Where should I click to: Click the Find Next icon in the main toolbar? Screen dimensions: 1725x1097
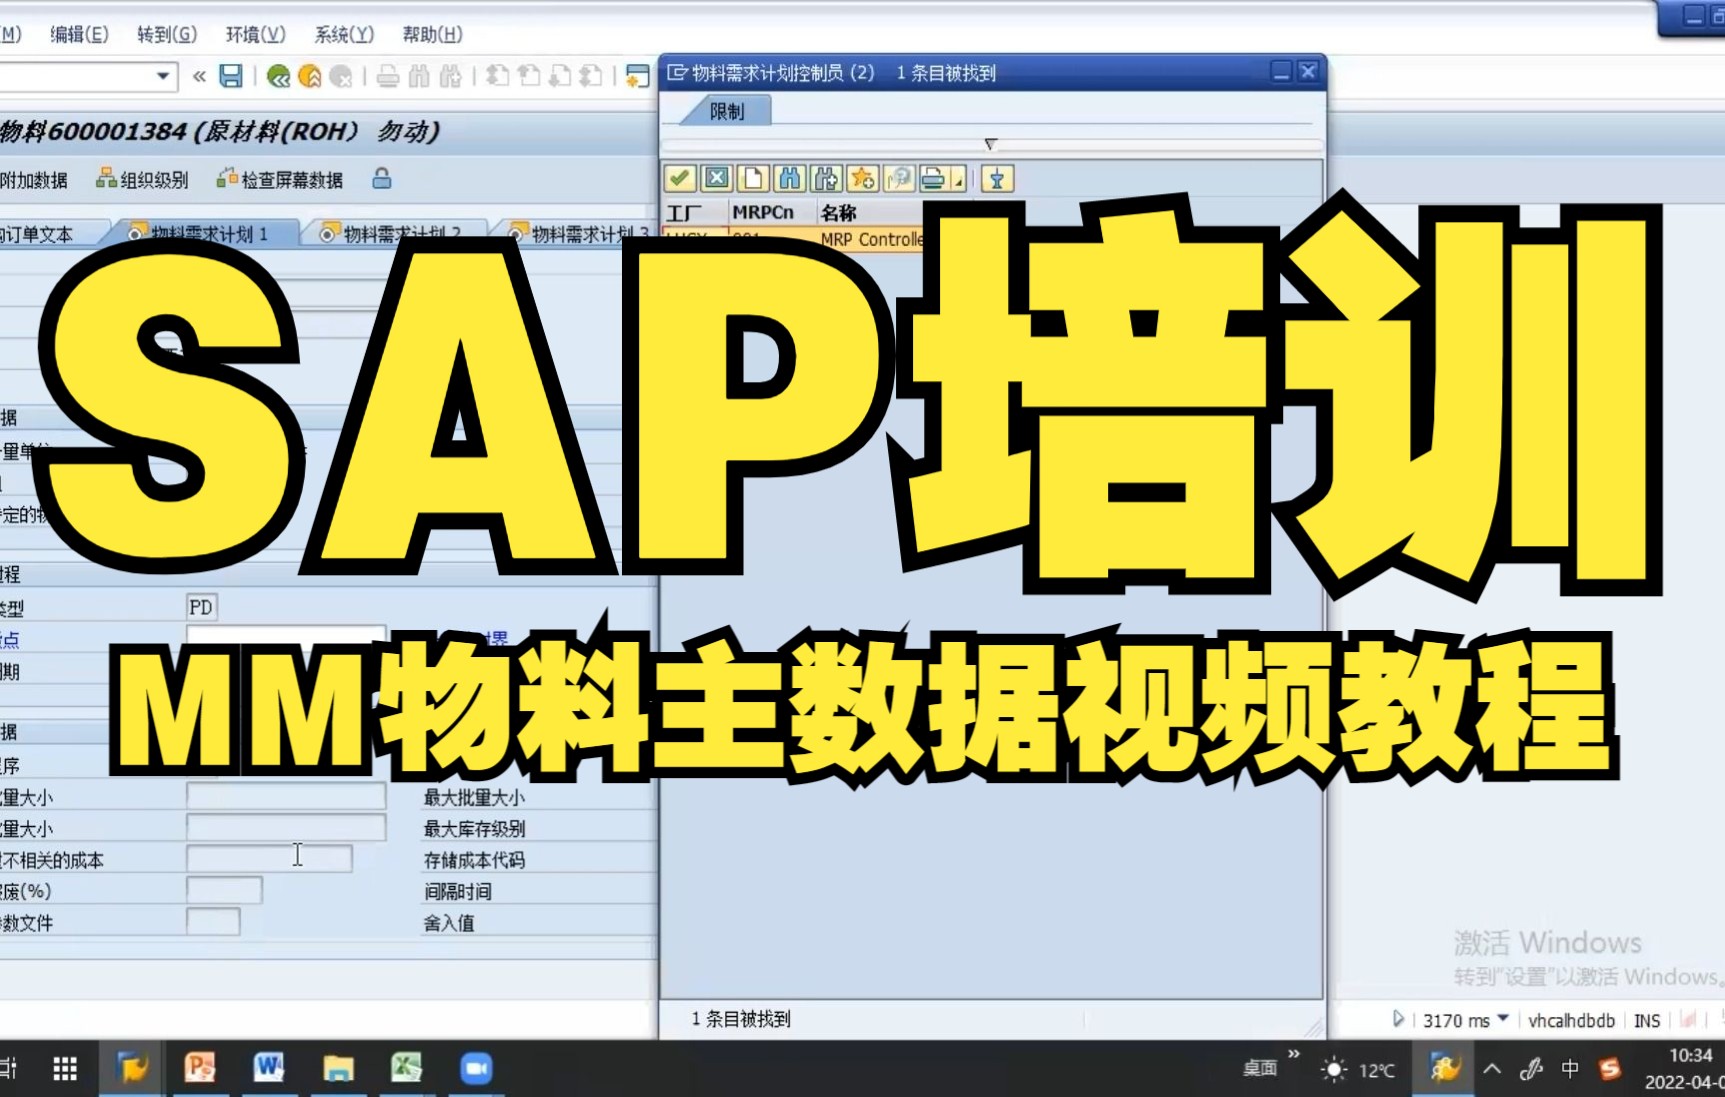pos(451,76)
